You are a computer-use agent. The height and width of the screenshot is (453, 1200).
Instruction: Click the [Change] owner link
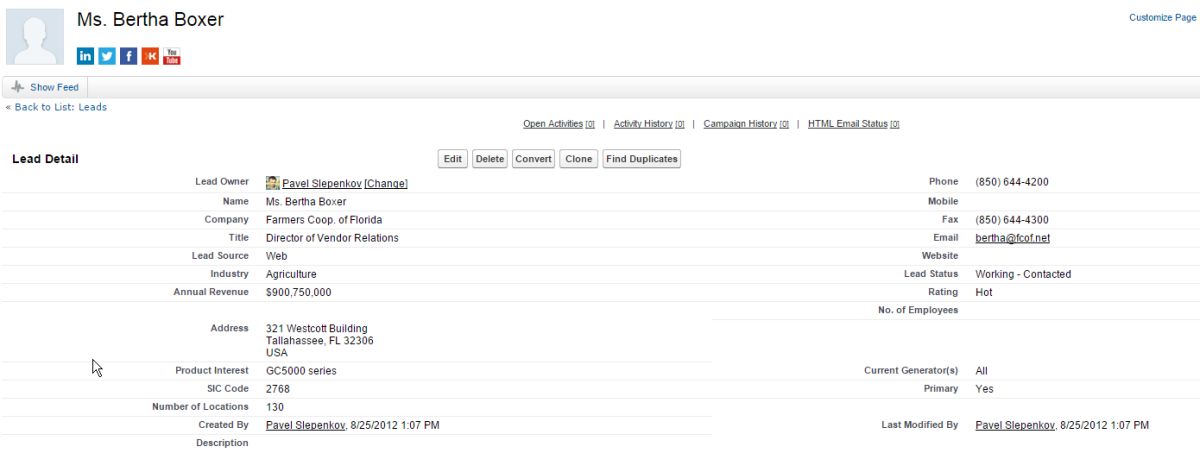click(x=386, y=183)
